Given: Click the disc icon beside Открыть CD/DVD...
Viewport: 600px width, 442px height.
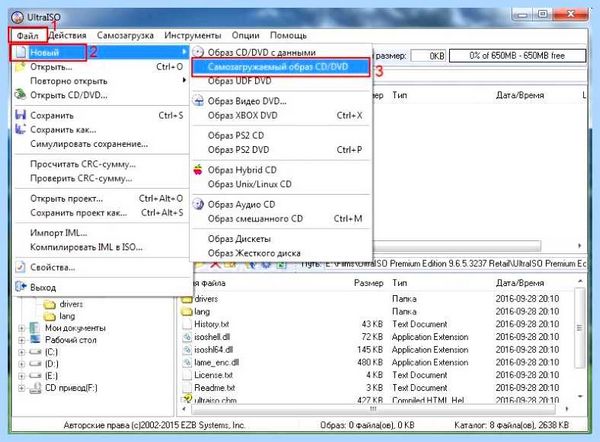Looking at the screenshot, I should pyautogui.click(x=21, y=94).
